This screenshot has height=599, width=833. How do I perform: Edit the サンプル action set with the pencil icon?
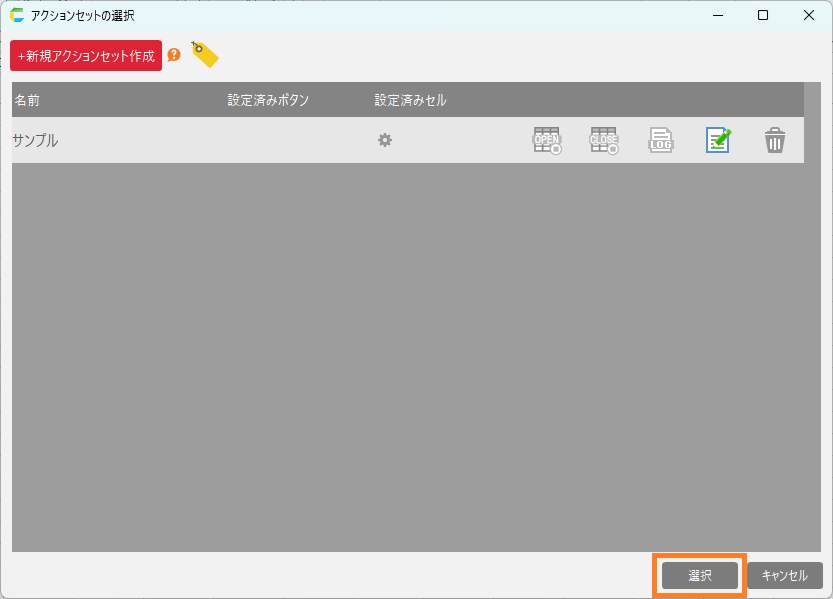click(718, 141)
